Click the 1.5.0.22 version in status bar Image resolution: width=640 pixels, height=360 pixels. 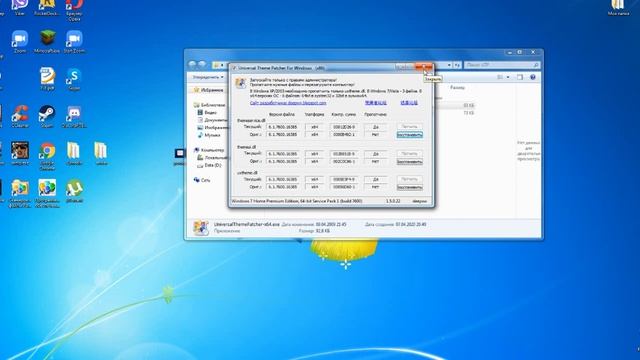(393, 201)
